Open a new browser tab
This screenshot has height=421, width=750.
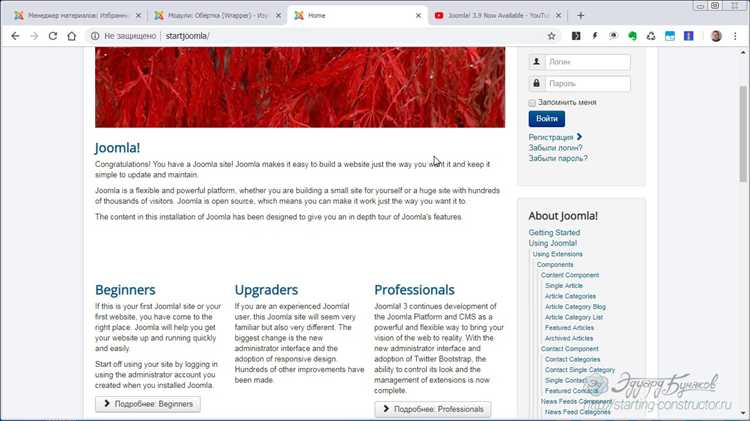tap(581, 15)
